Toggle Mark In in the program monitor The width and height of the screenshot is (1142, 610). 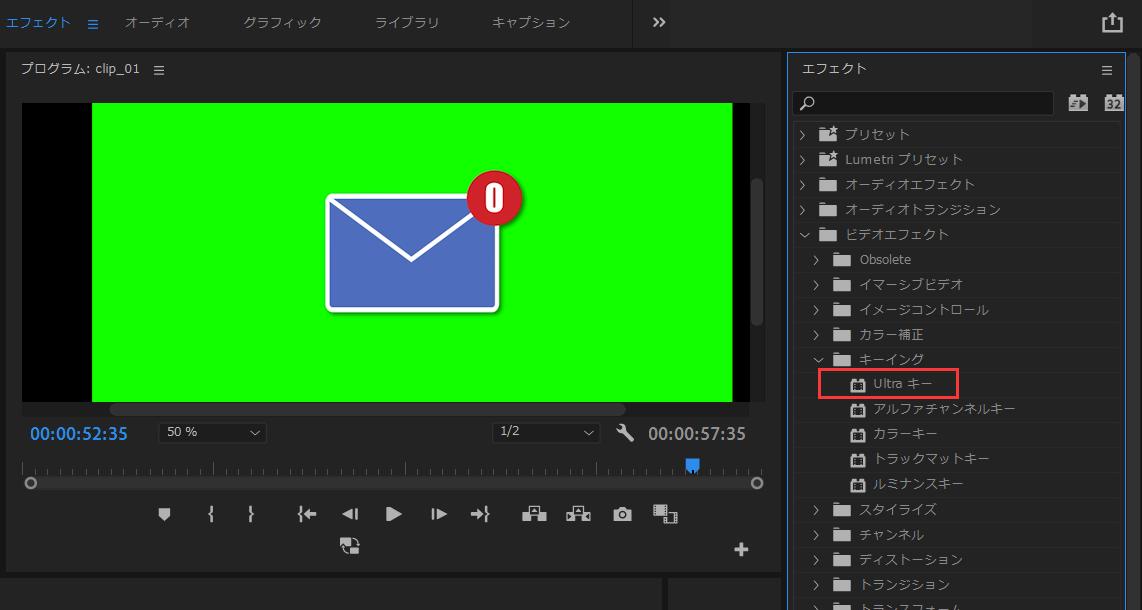point(210,514)
